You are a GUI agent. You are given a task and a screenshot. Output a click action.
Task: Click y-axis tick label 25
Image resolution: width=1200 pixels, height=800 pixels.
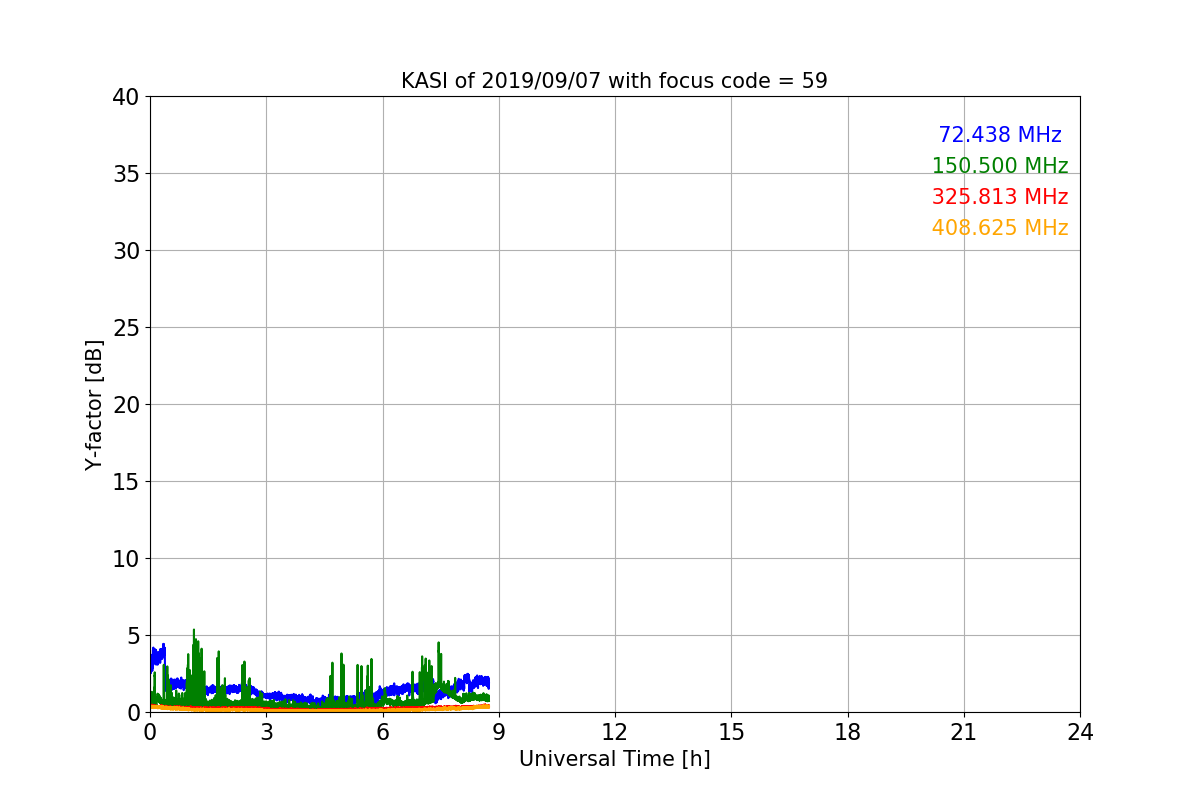click(x=125, y=328)
